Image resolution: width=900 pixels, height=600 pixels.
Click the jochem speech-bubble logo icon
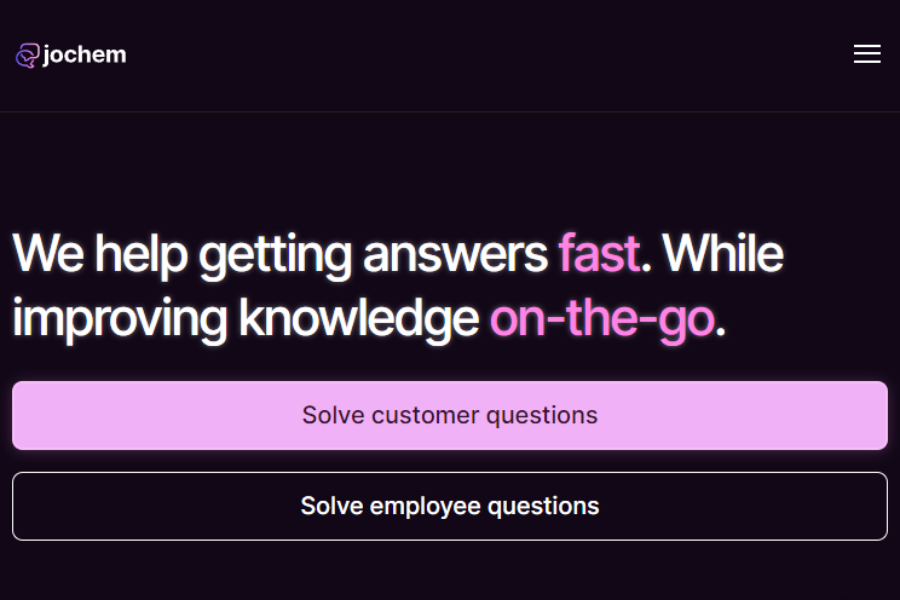27,56
